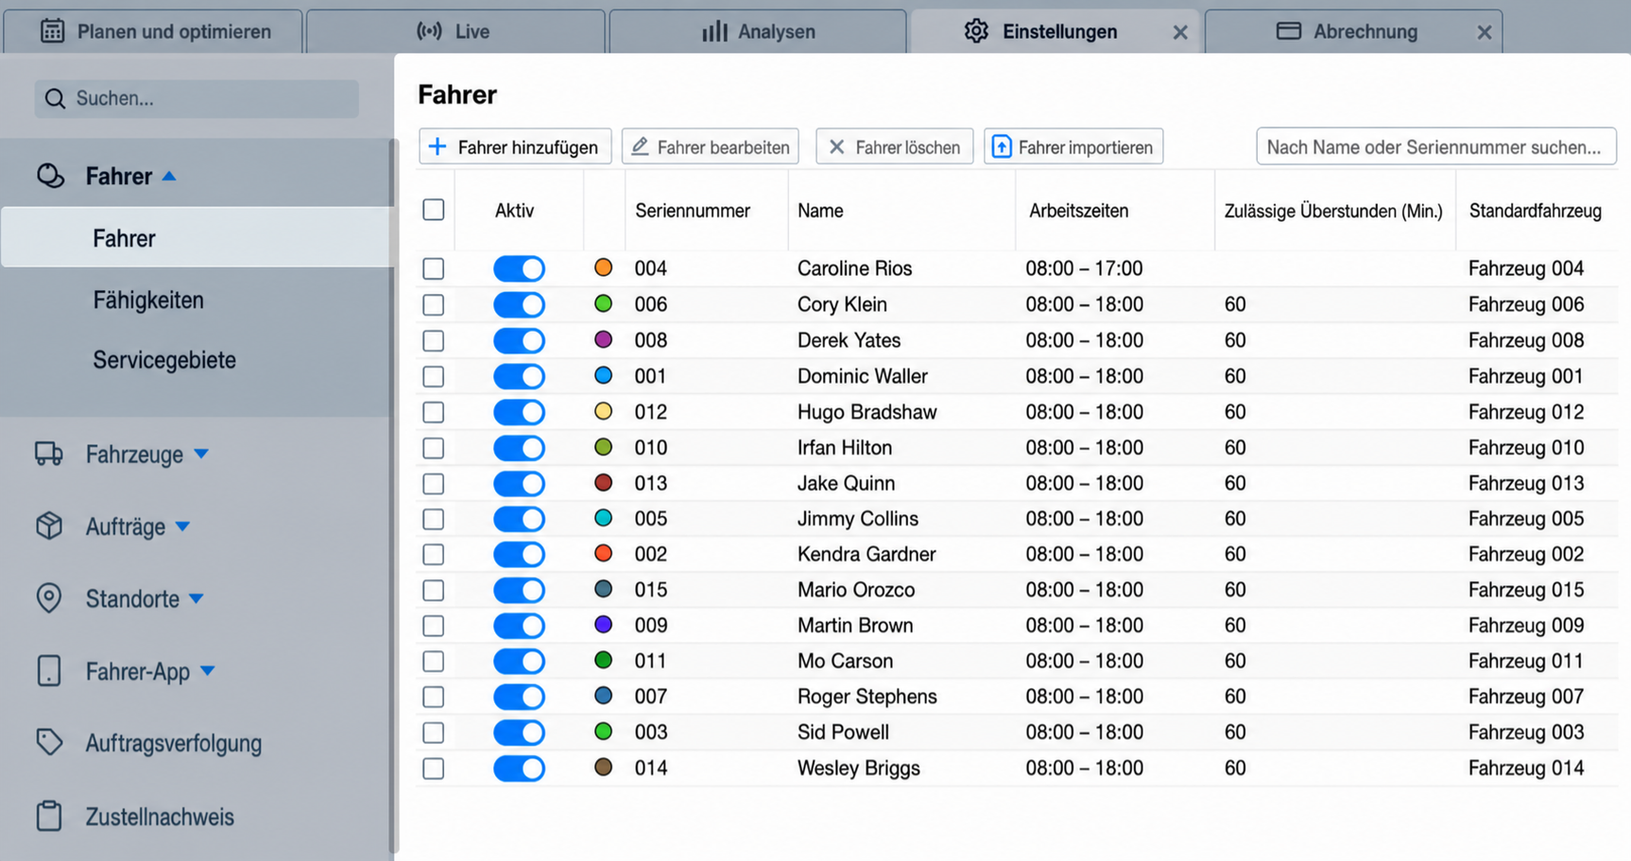
Task: Sort by the Seriennummer column header
Action: click(x=692, y=211)
